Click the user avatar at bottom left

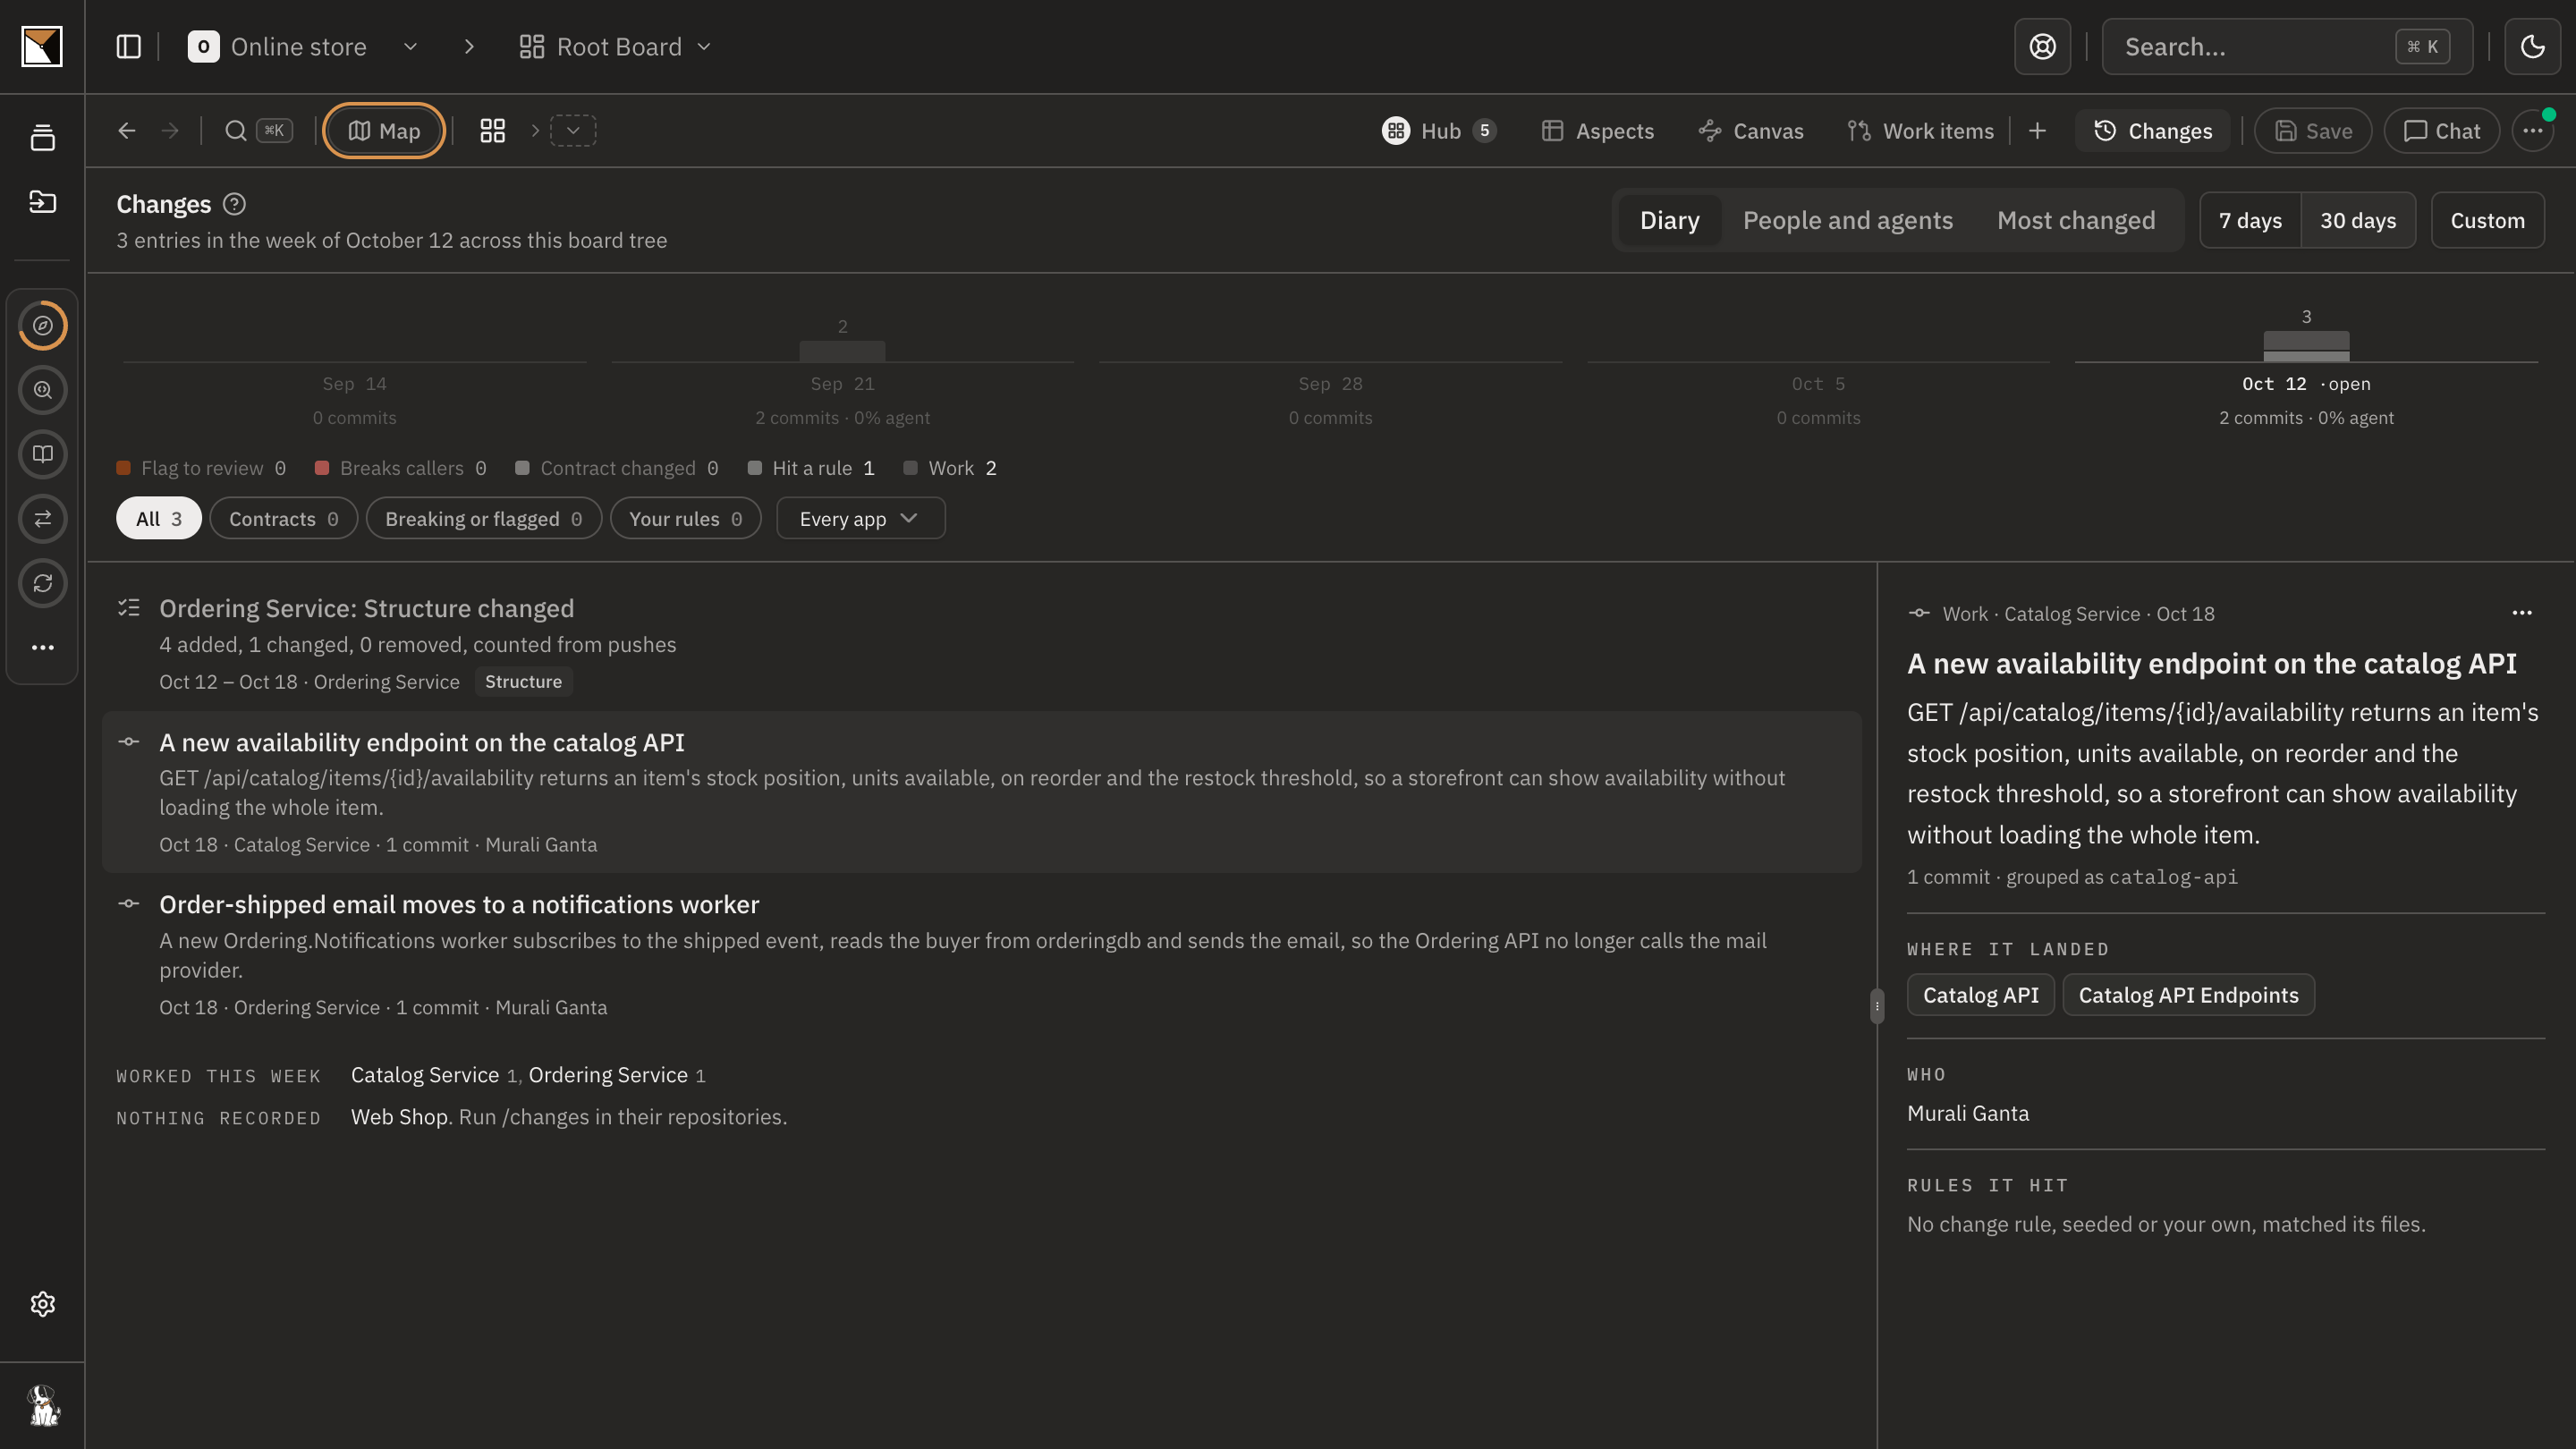pos(42,1405)
